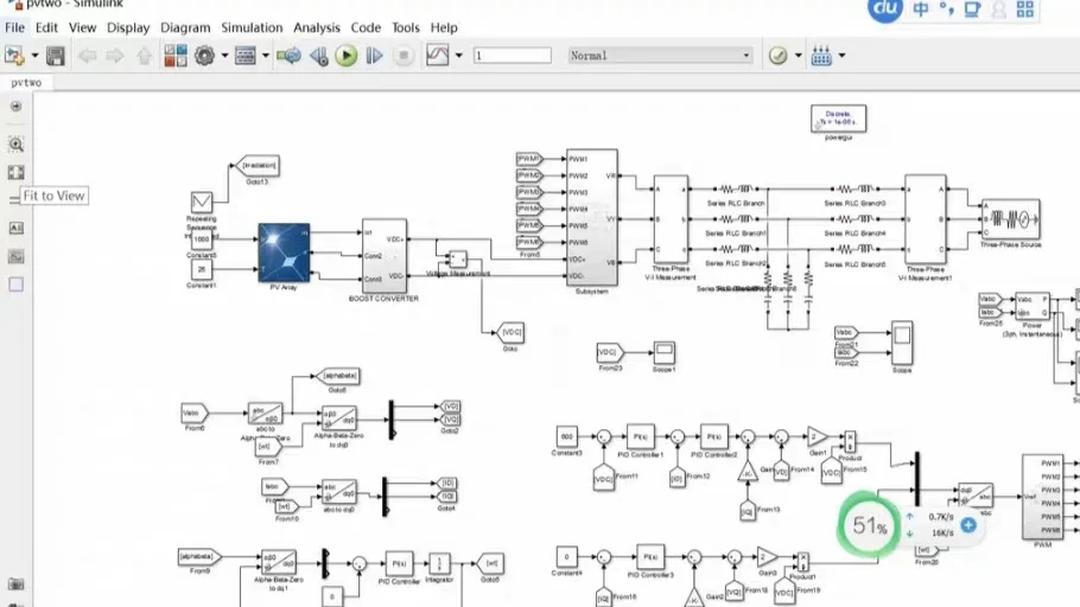Click the Image insert icon in palette
The height and width of the screenshot is (607, 1080).
pos(16,257)
